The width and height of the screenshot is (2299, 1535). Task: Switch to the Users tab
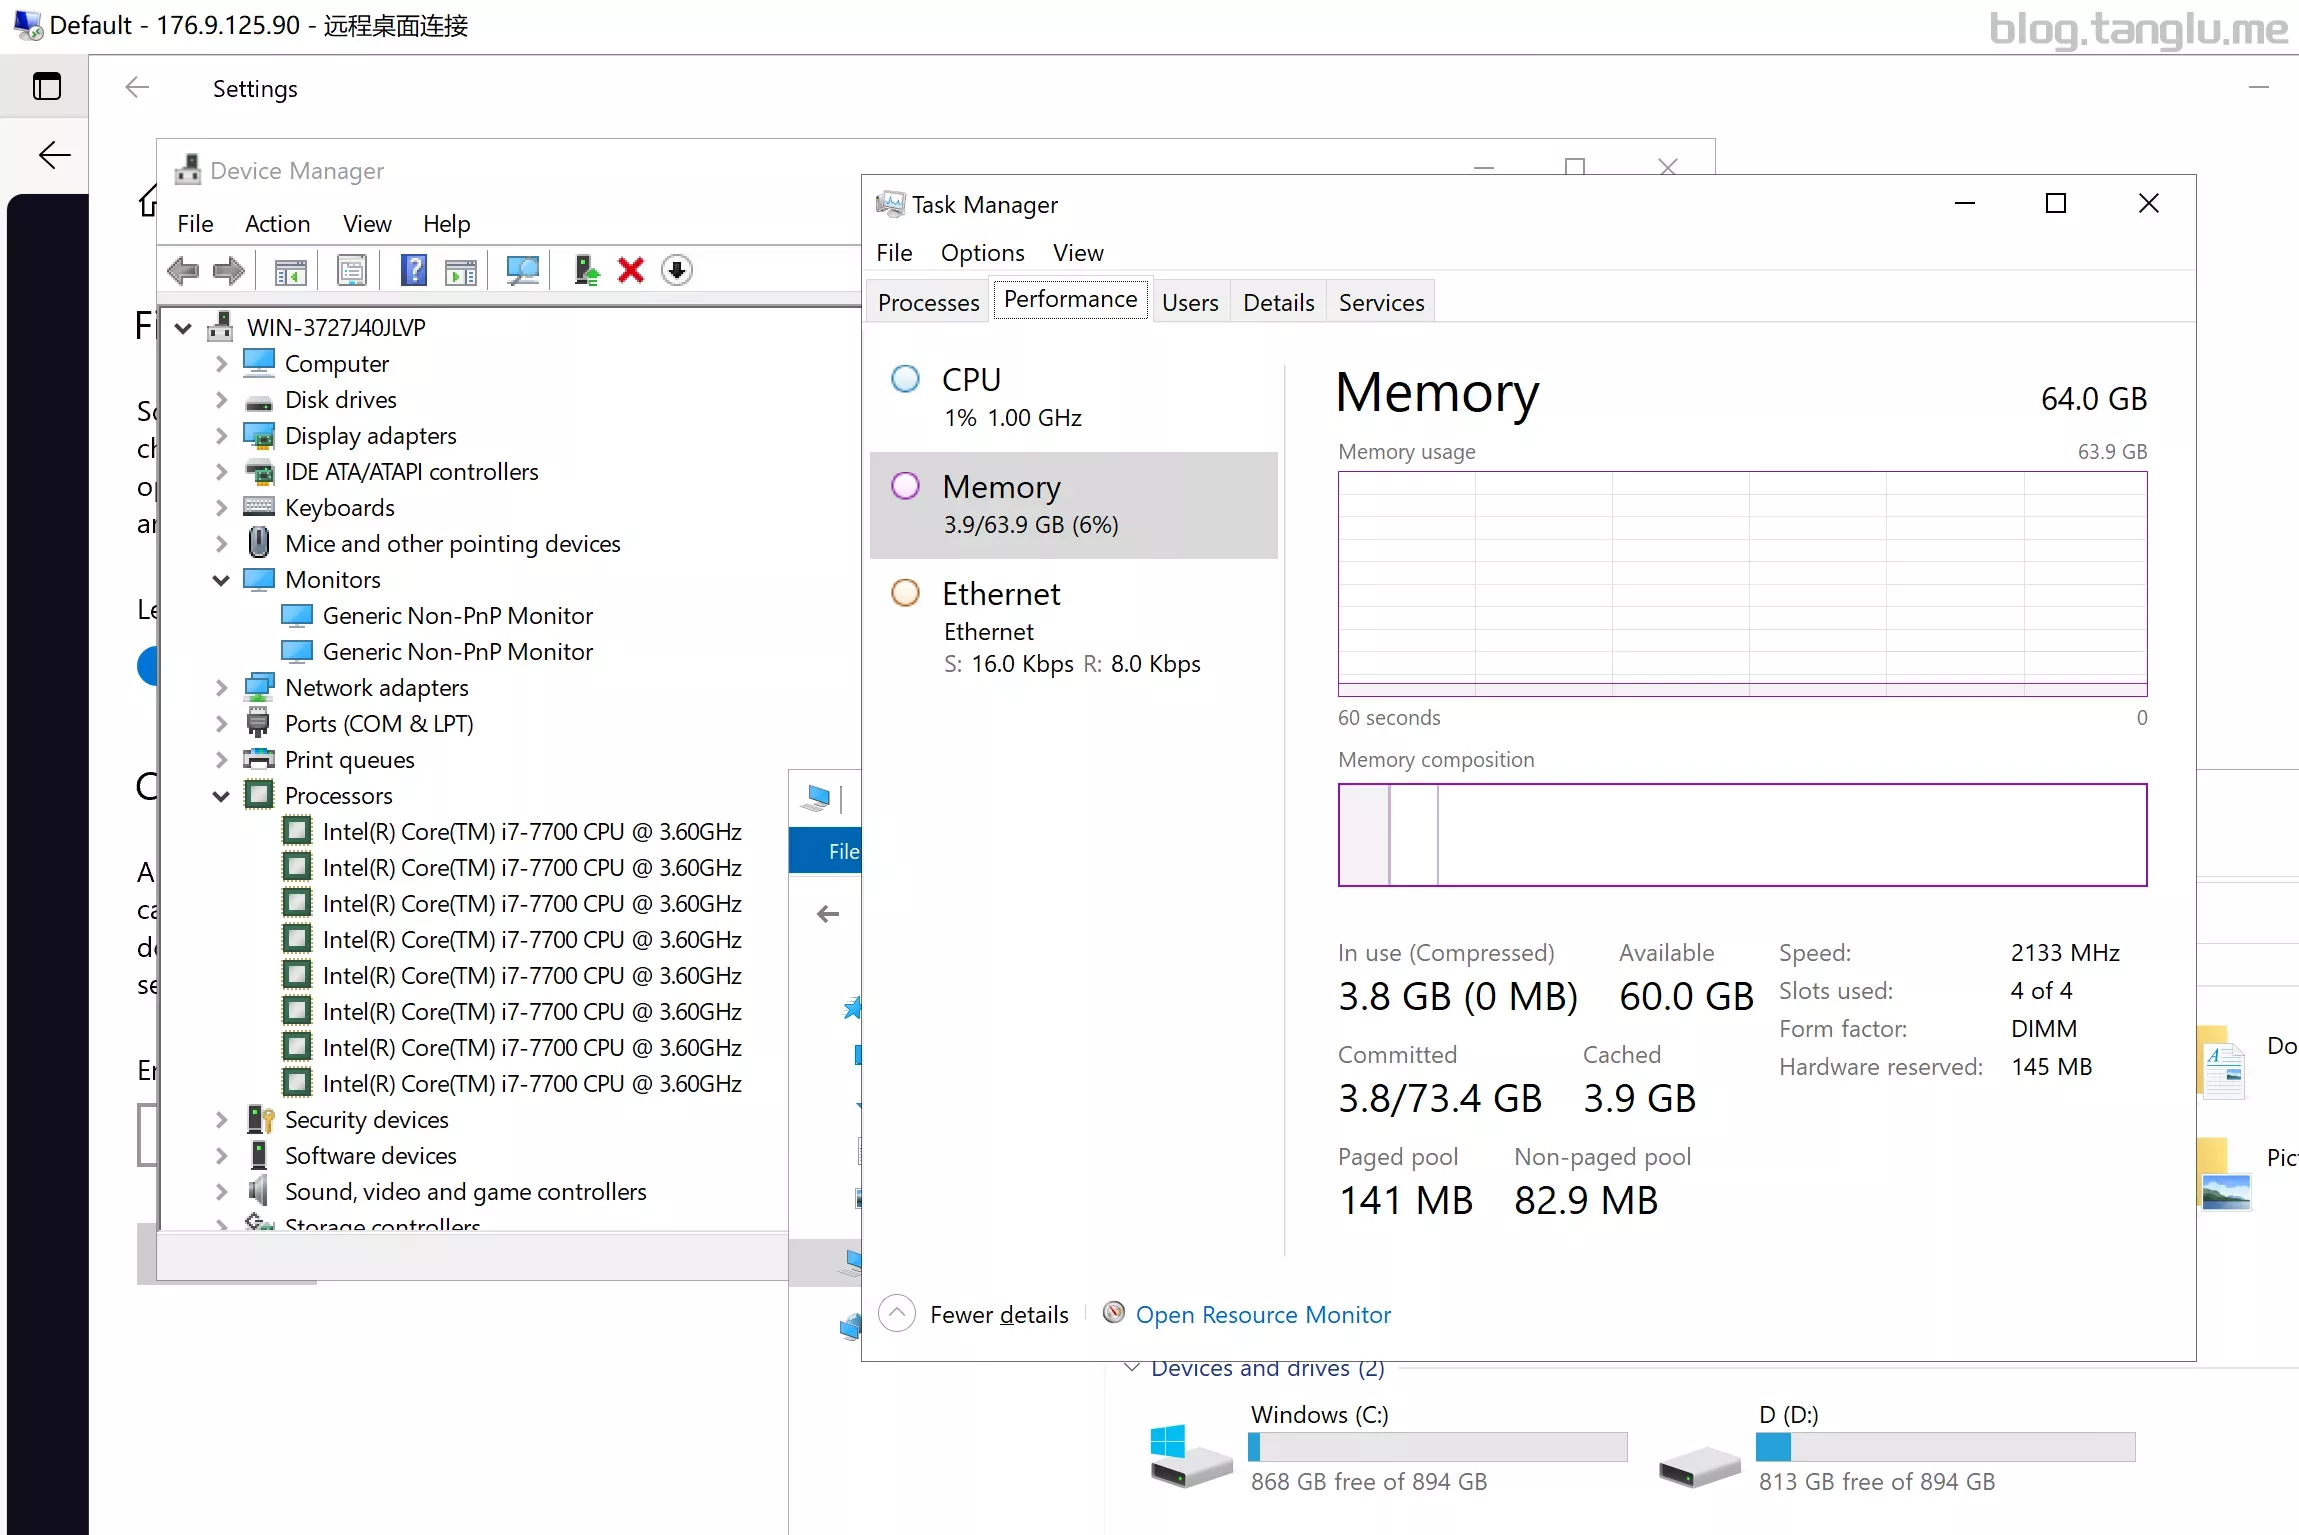[x=1190, y=302]
